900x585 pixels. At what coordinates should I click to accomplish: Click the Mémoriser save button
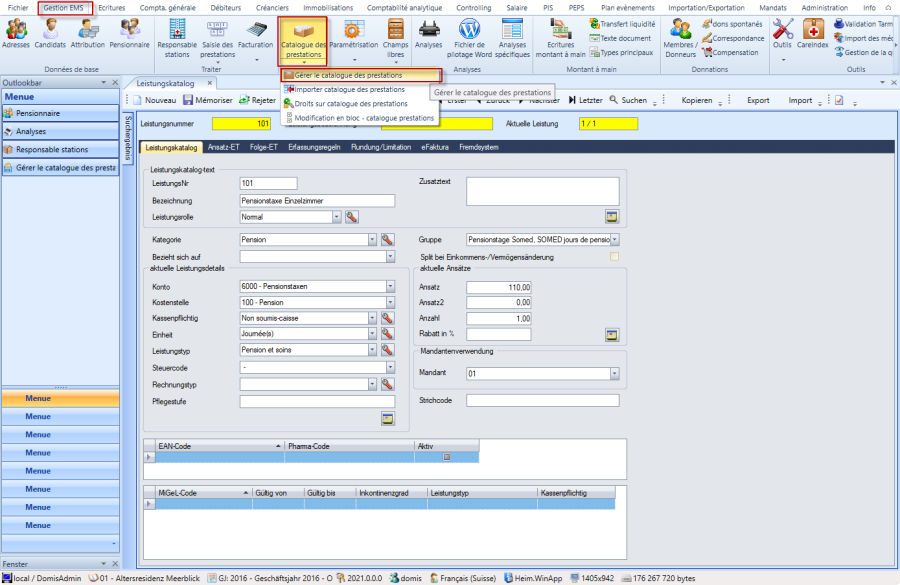click(208, 100)
